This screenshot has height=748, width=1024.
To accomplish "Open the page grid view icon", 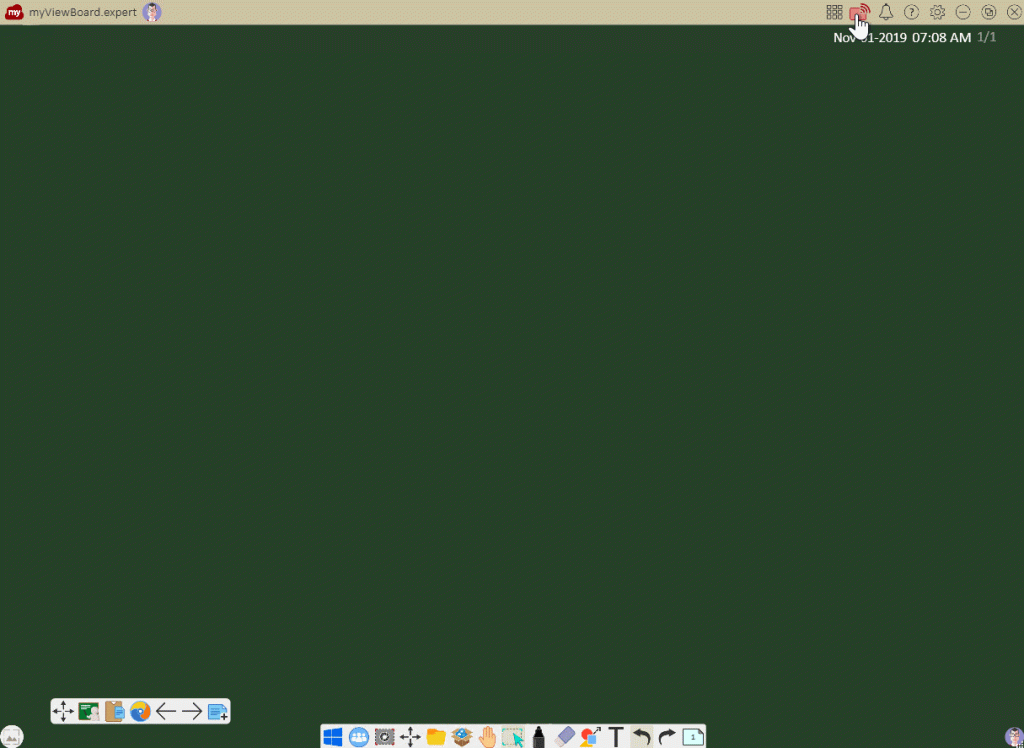I will pos(834,12).
